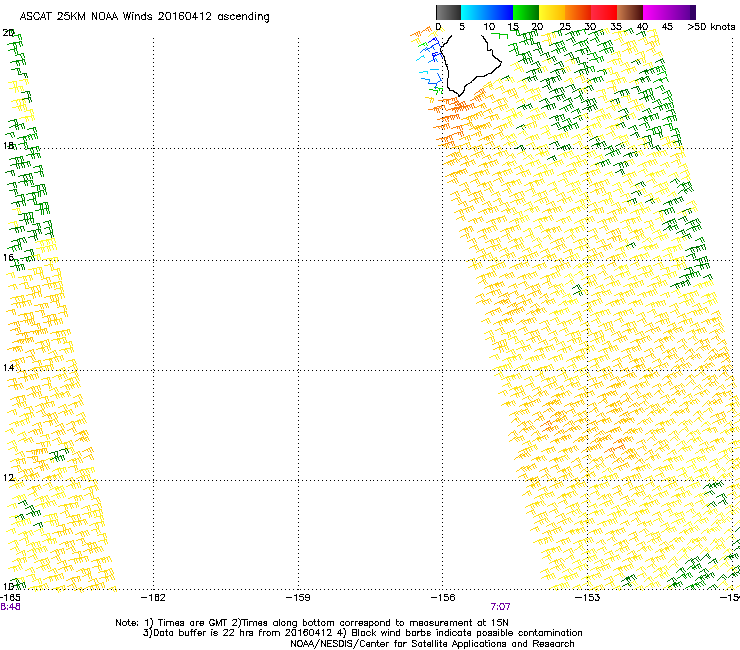
Task: Click the purple pass time '7:07'
Action: point(500,607)
